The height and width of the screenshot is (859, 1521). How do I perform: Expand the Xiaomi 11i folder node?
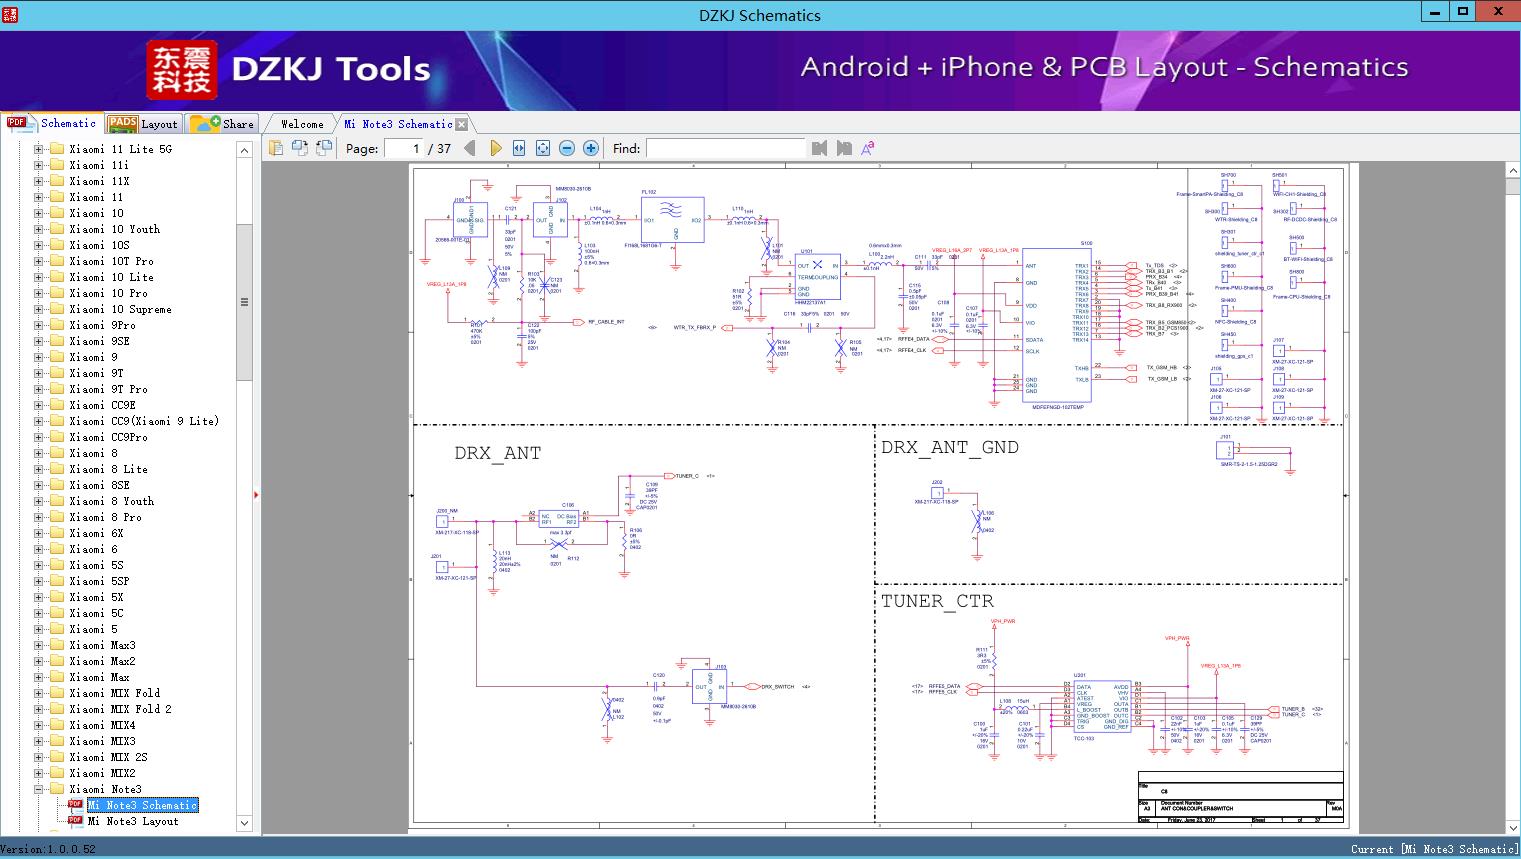click(39, 165)
